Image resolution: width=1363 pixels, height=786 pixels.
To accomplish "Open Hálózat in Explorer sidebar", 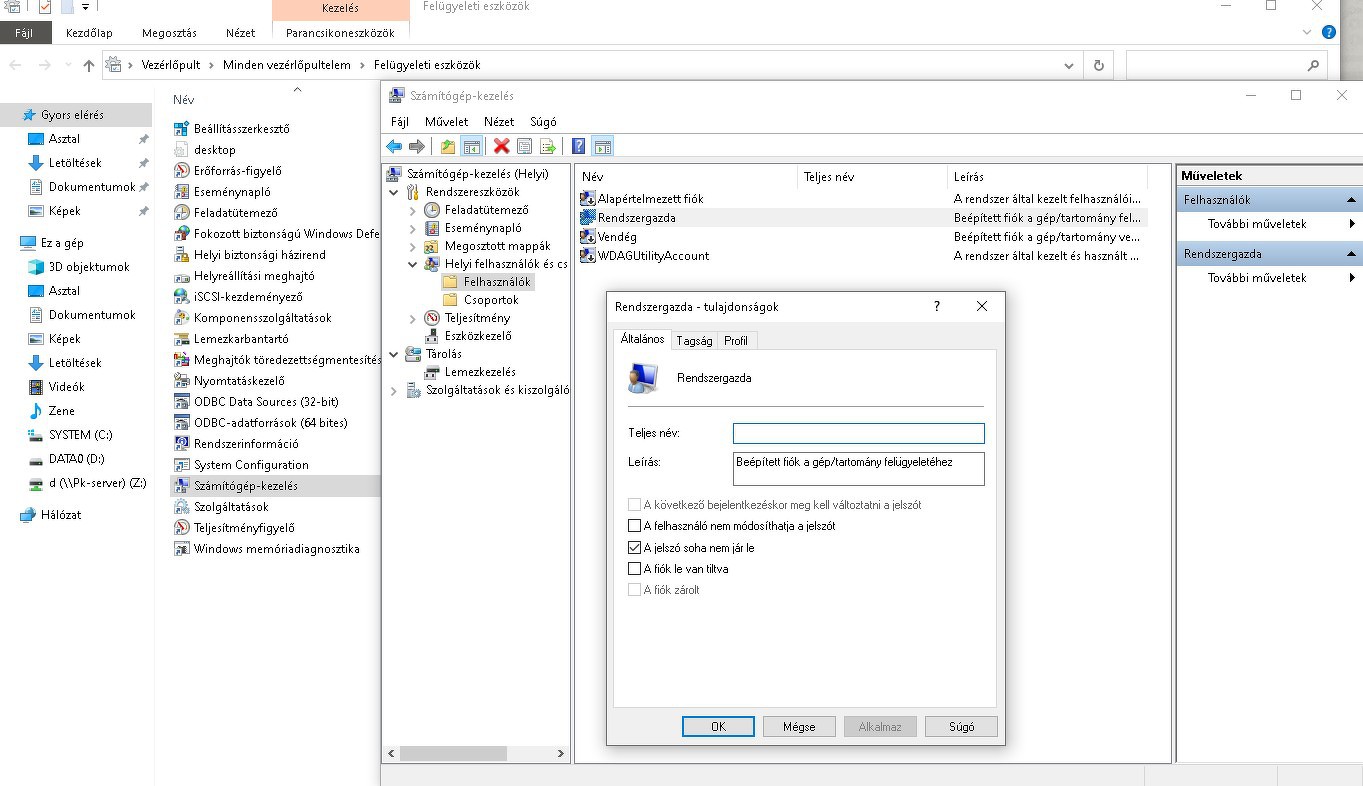I will tap(51, 515).
